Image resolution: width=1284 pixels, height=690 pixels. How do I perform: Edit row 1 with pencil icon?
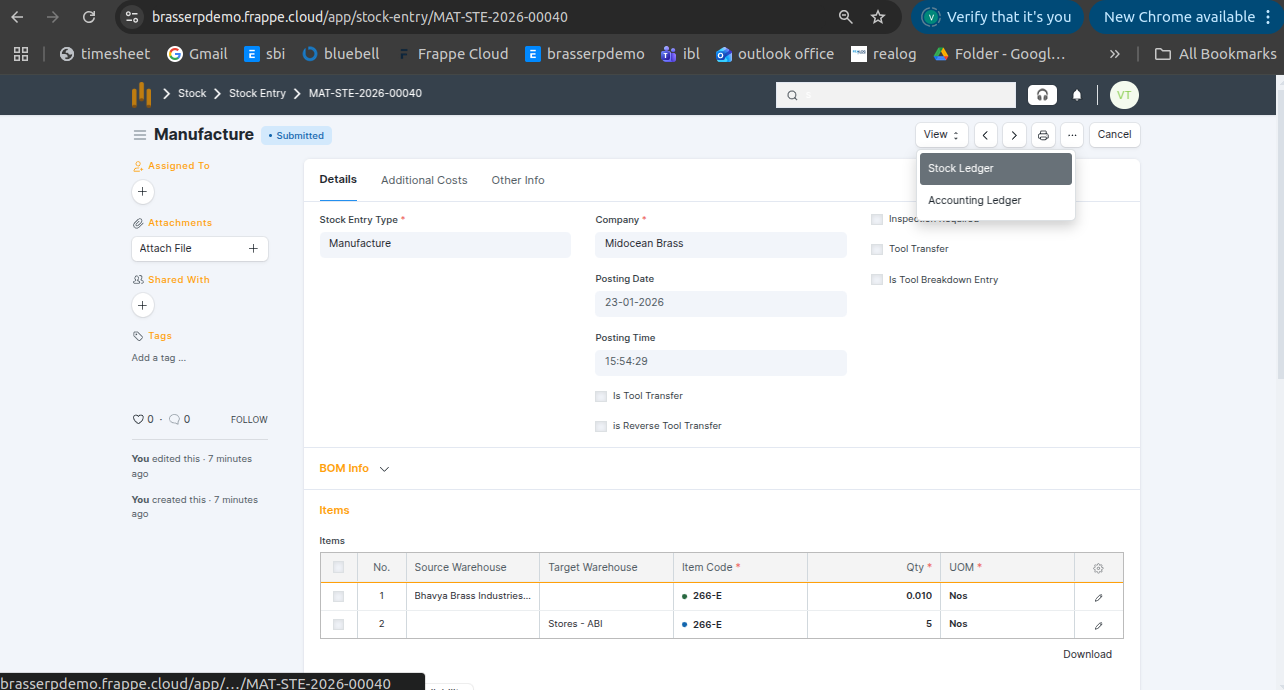point(1098,597)
